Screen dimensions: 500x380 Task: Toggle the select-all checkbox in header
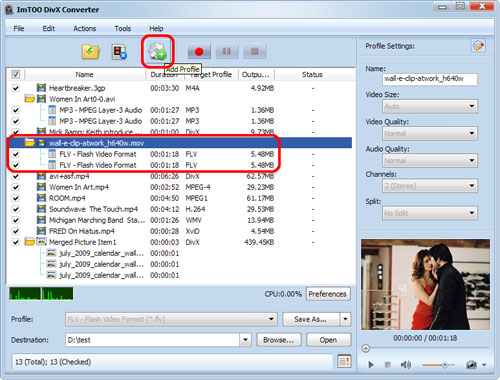click(16, 74)
